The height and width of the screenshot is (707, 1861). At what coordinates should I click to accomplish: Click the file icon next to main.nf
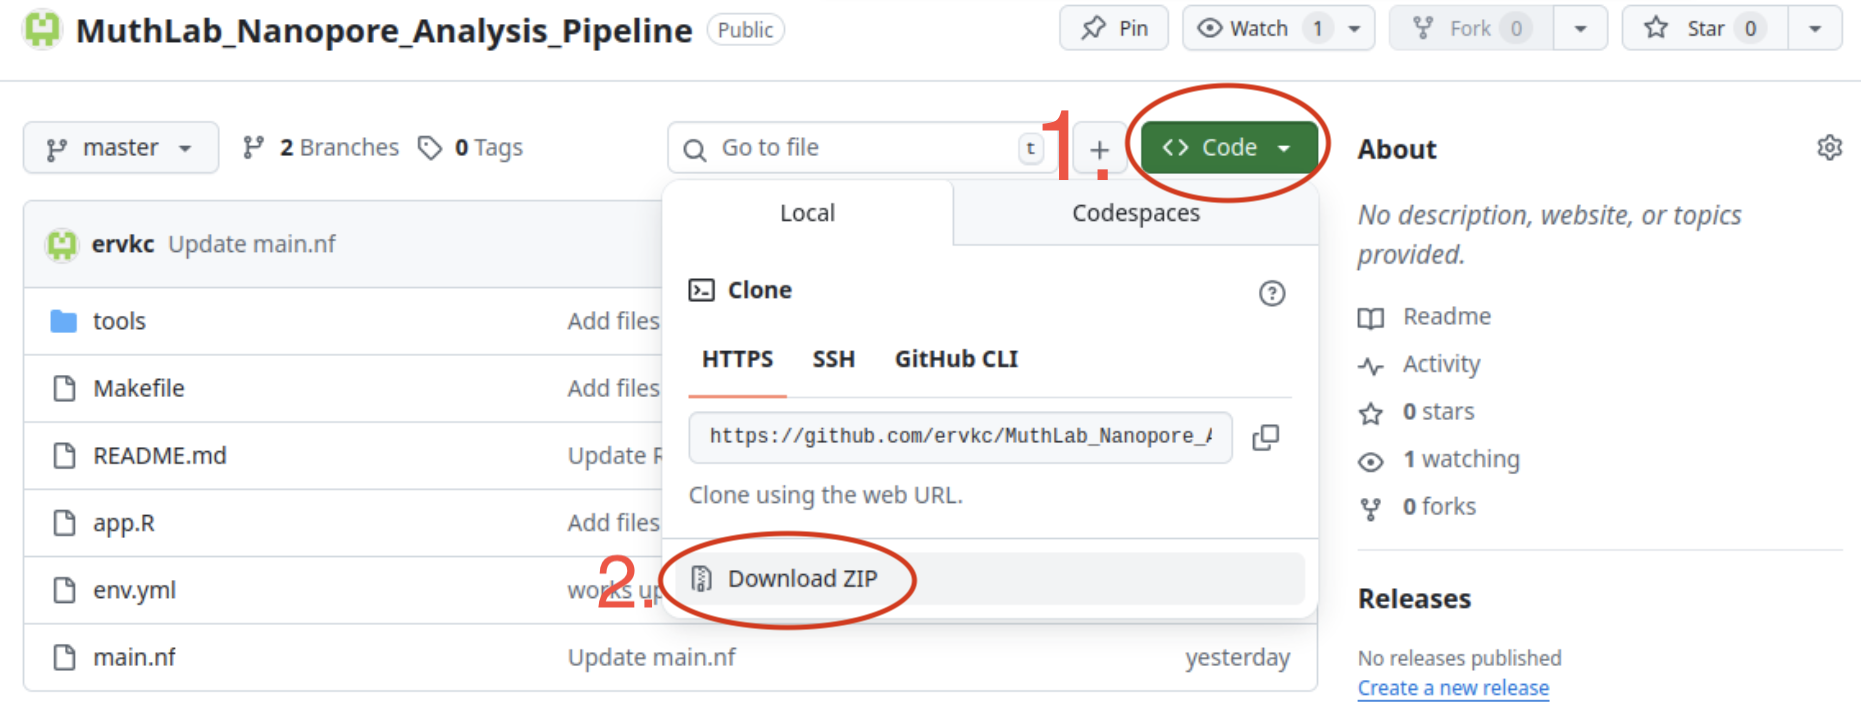pos(64,657)
